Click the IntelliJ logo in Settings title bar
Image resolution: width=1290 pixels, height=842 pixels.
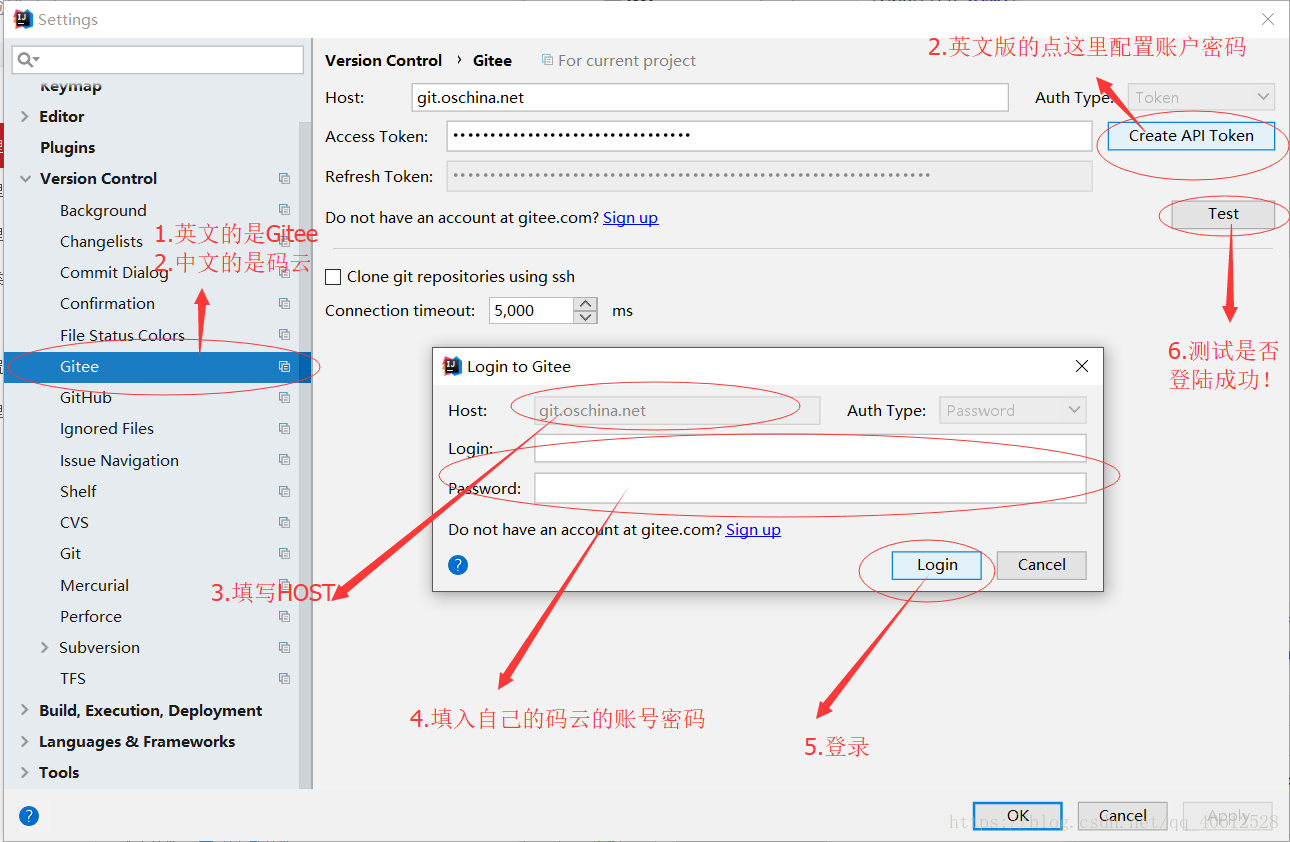click(x=23, y=19)
